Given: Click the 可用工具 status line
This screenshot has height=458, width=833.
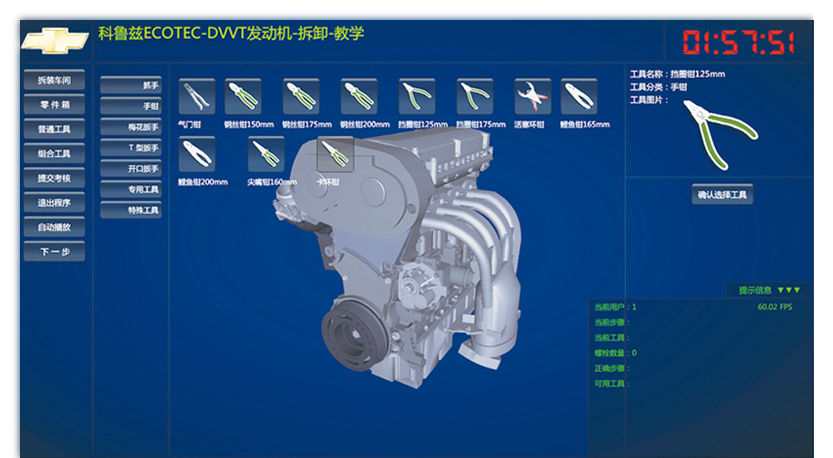Looking at the screenshot, I should click(611, 384).
